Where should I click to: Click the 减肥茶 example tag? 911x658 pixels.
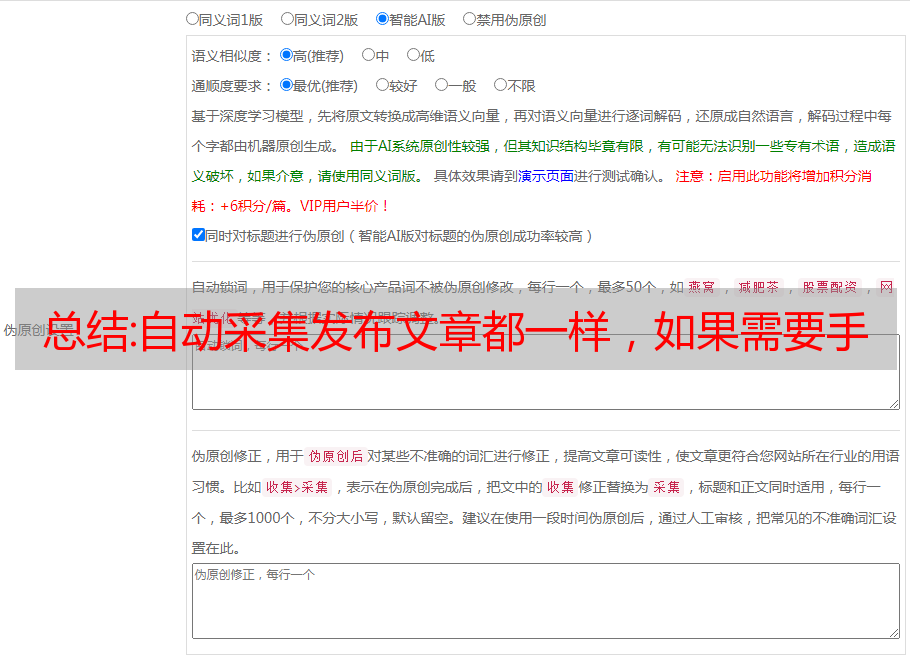pos(759,287)
